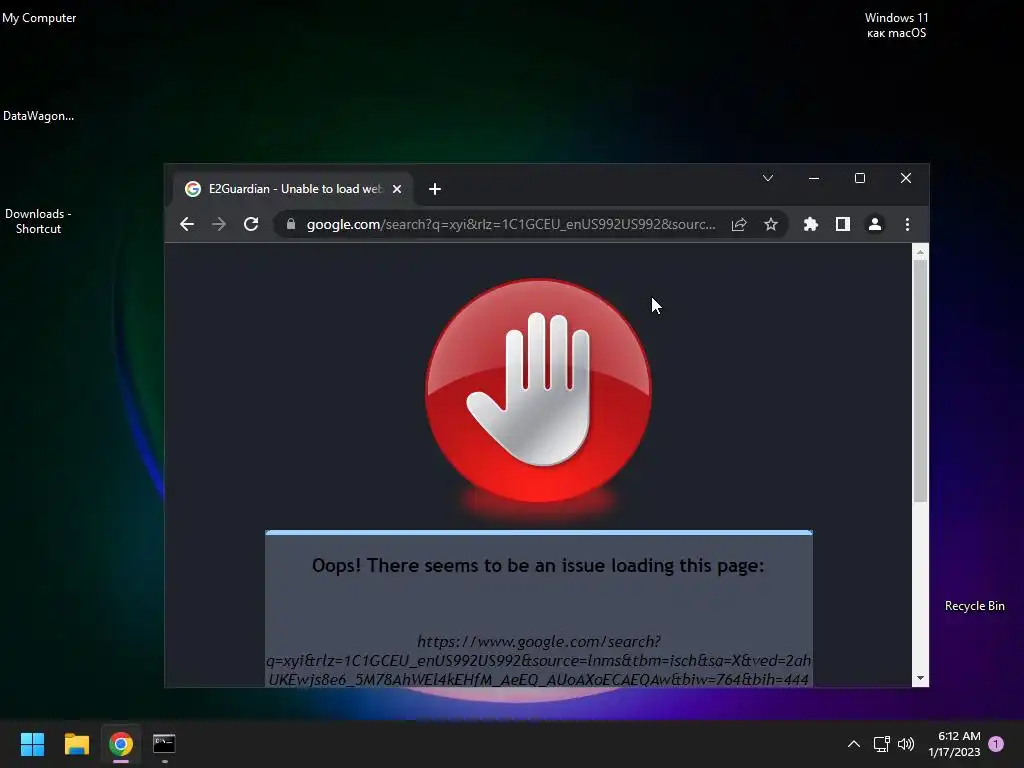Maximize the Chrome window
This screenshot has width=1024, height=768.
click(x=860, y=178)
